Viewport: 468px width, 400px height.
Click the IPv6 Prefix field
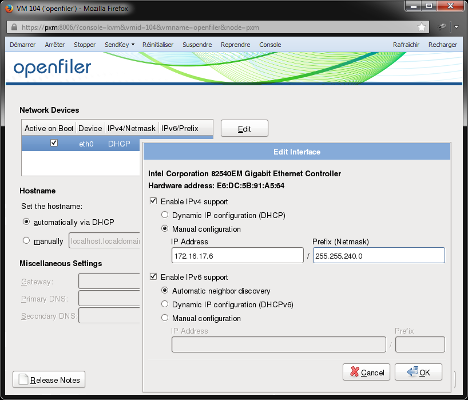420,345
